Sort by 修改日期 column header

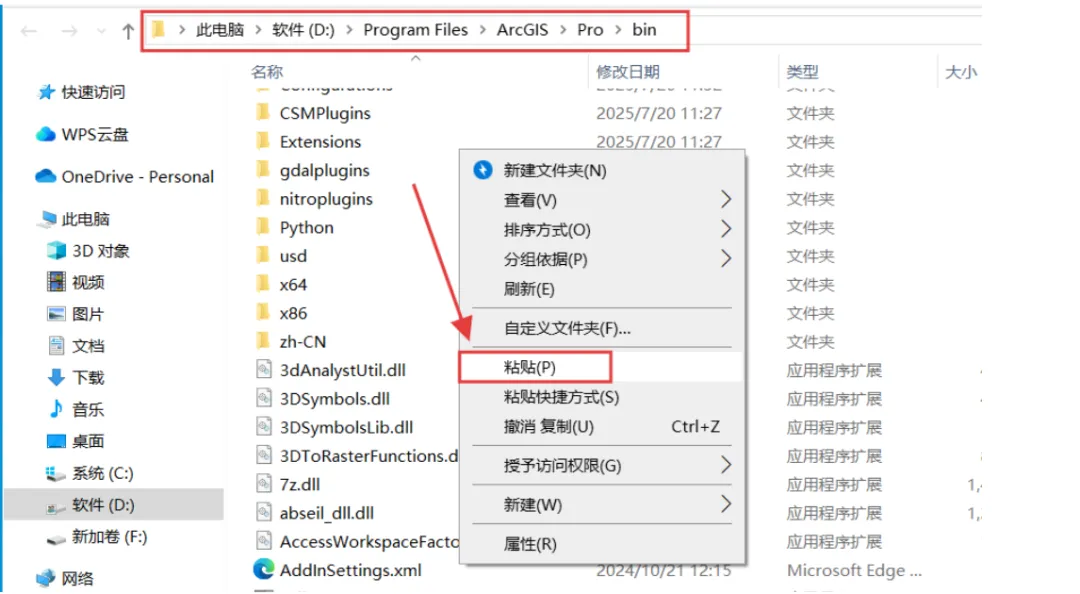[627, 72]
